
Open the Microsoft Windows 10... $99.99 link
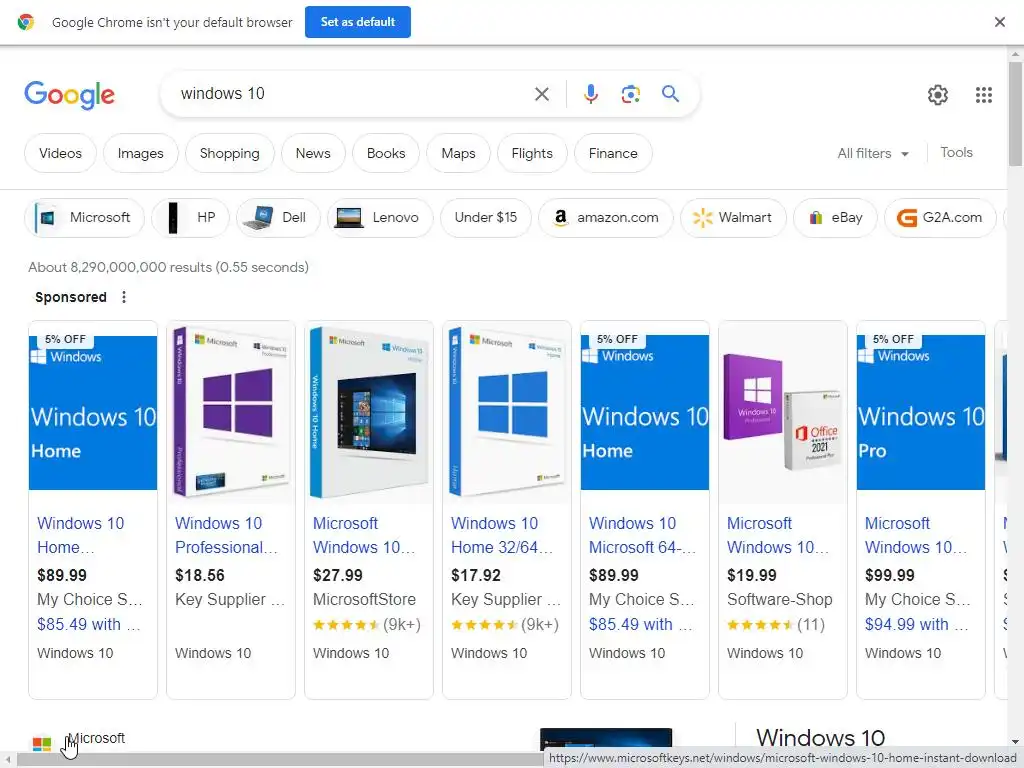[916, 536]
